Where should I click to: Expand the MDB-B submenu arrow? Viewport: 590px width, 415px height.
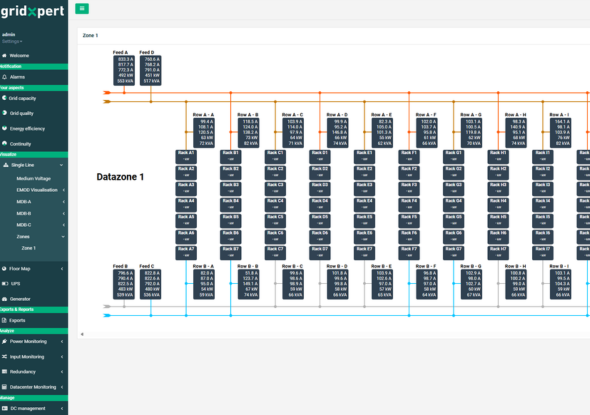click(64, 213)
